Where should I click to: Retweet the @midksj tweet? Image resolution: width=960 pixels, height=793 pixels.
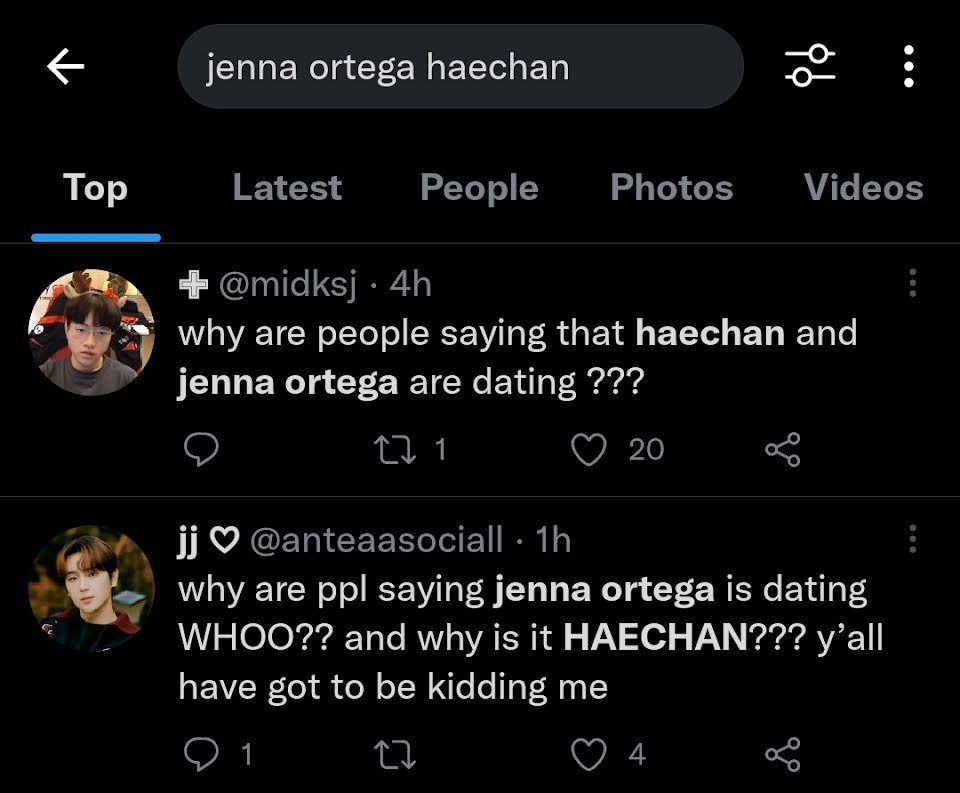pos(392,450)
